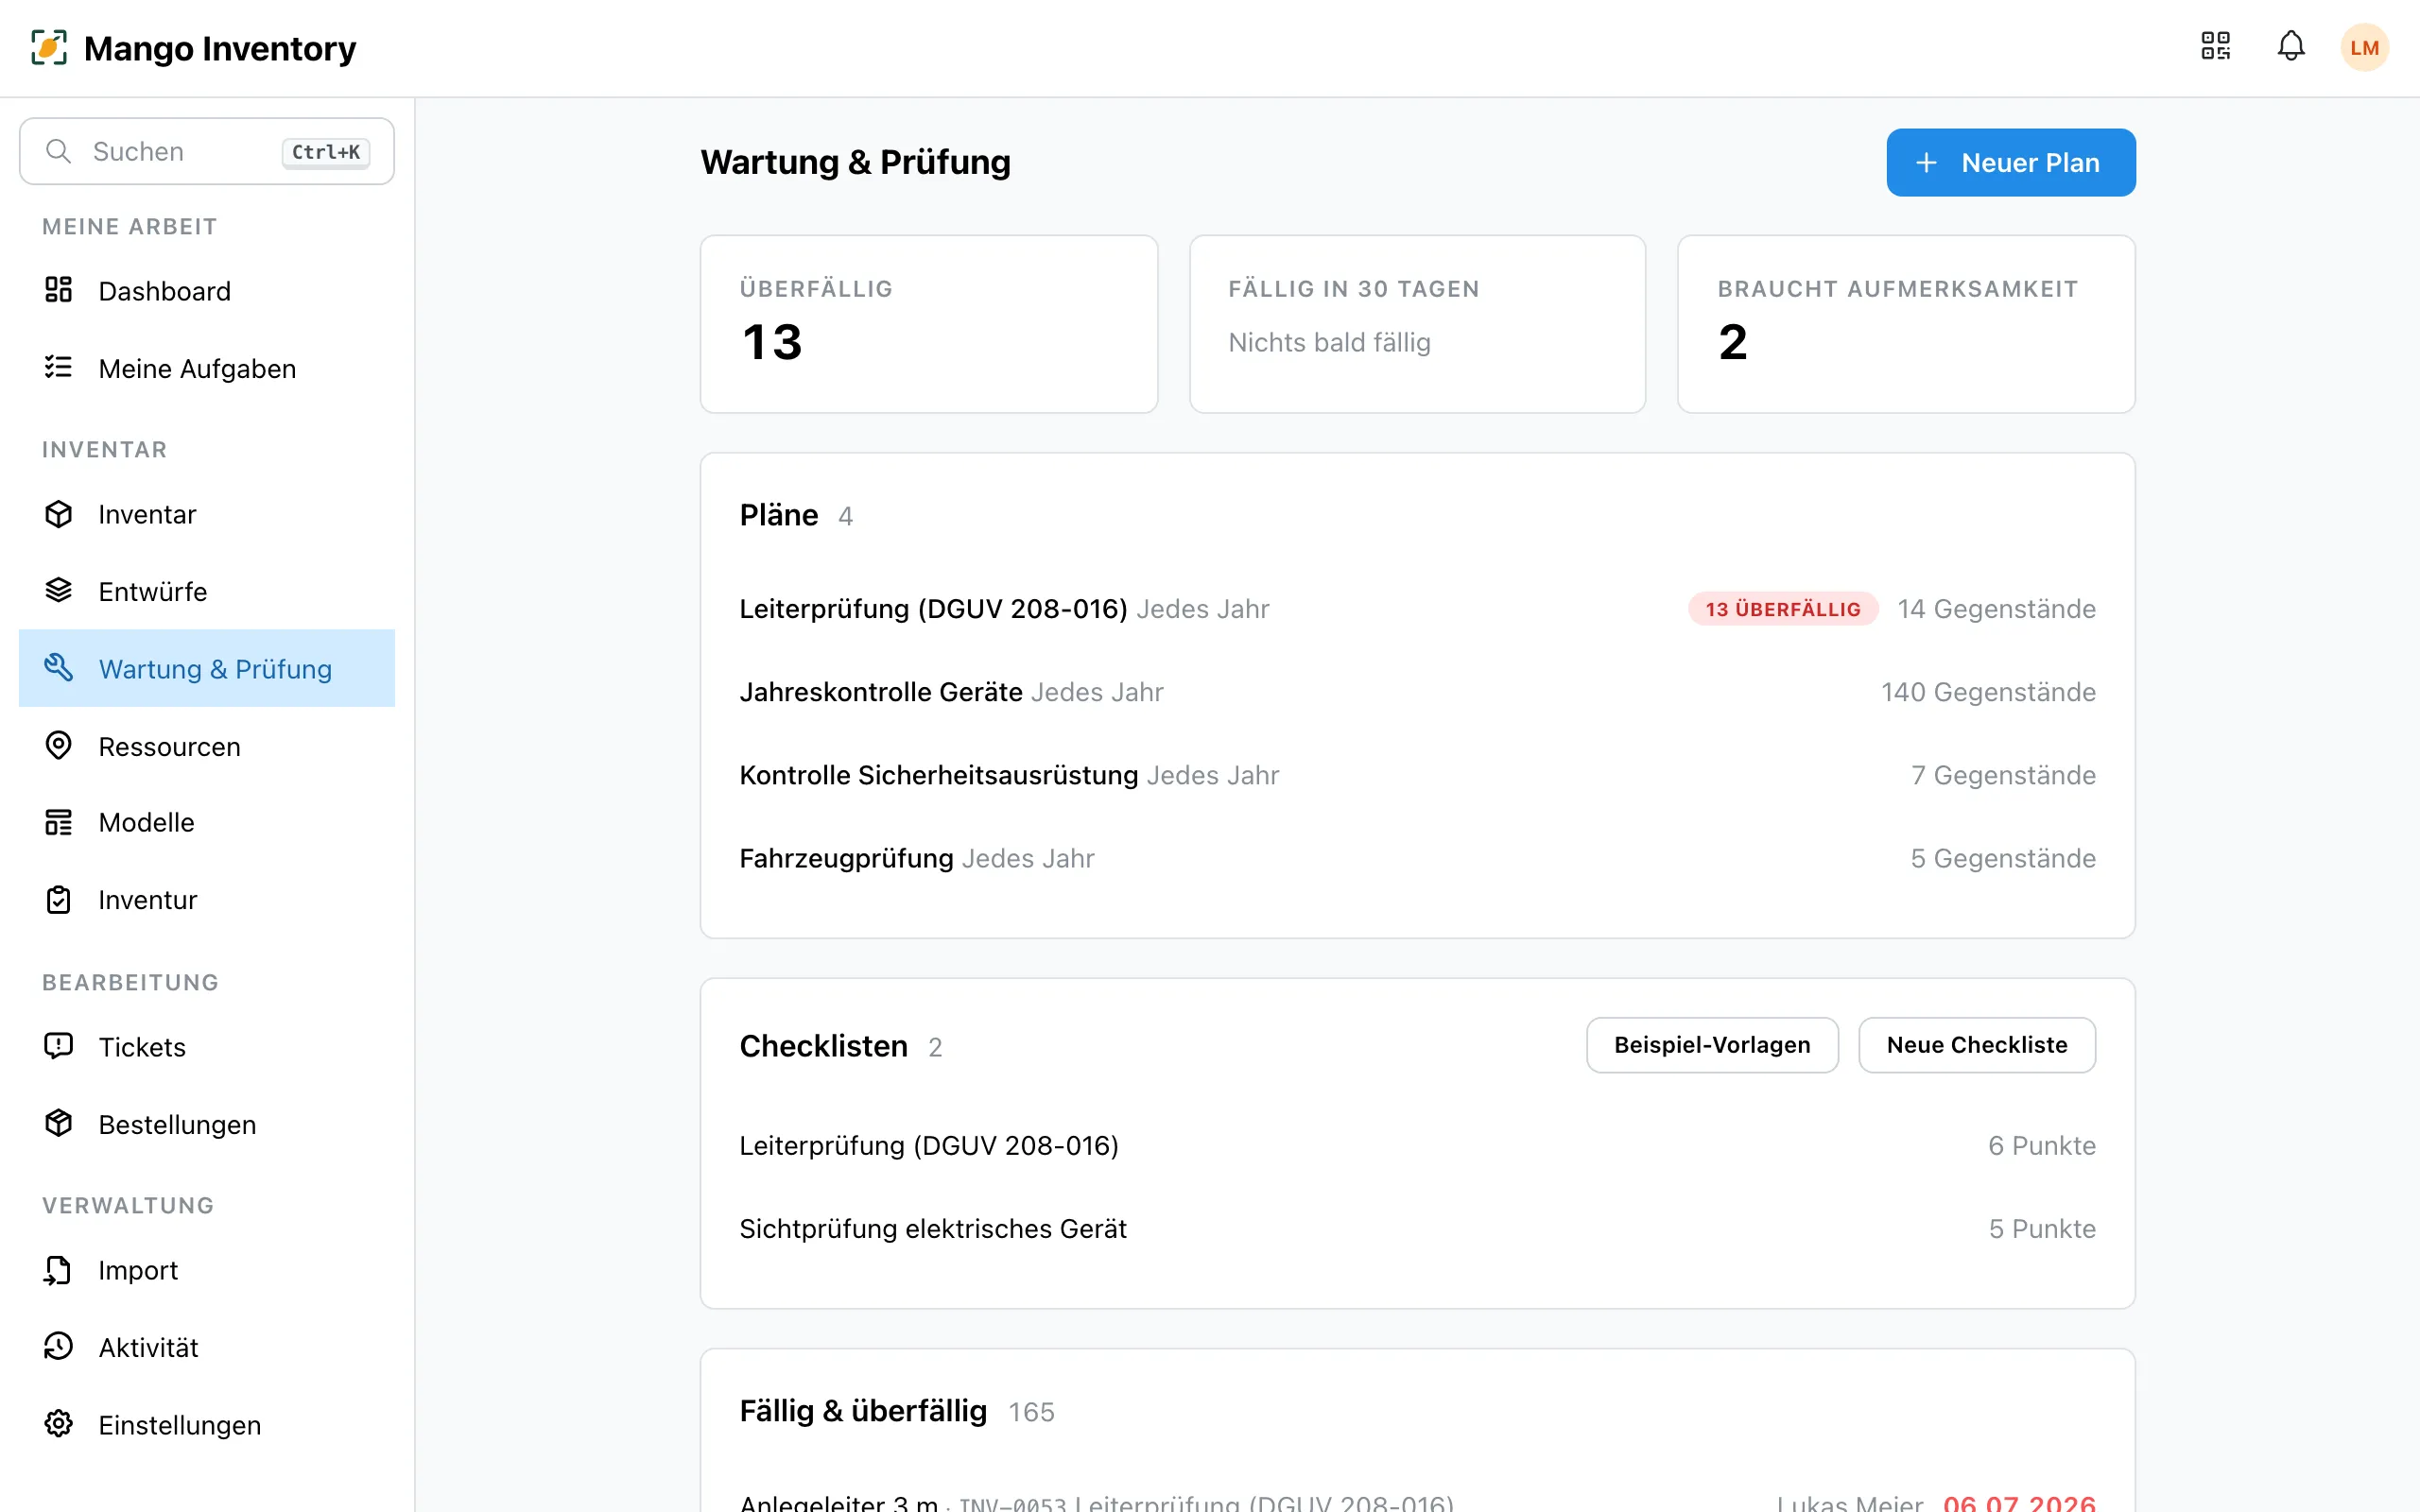
Task: Click the Ressourcen location pin icon
Action: (x=59, y=745)
